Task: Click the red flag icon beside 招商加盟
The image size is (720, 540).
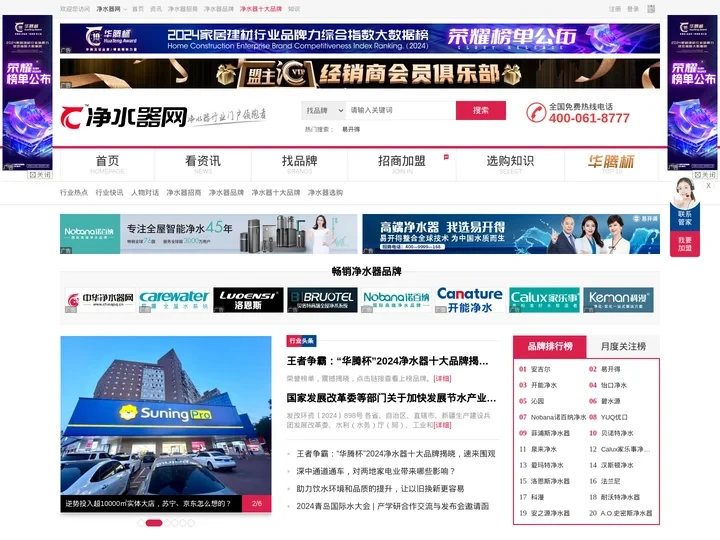Action: [x=446, y=157]
